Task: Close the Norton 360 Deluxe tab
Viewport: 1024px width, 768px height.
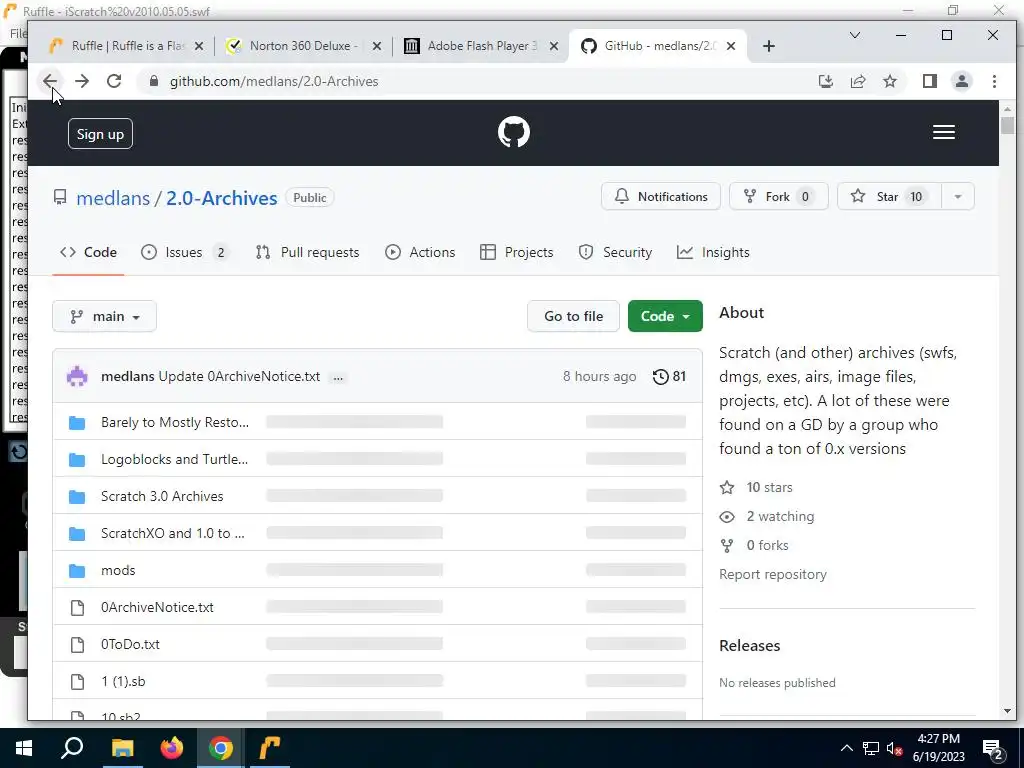Action: click(376, 46)
